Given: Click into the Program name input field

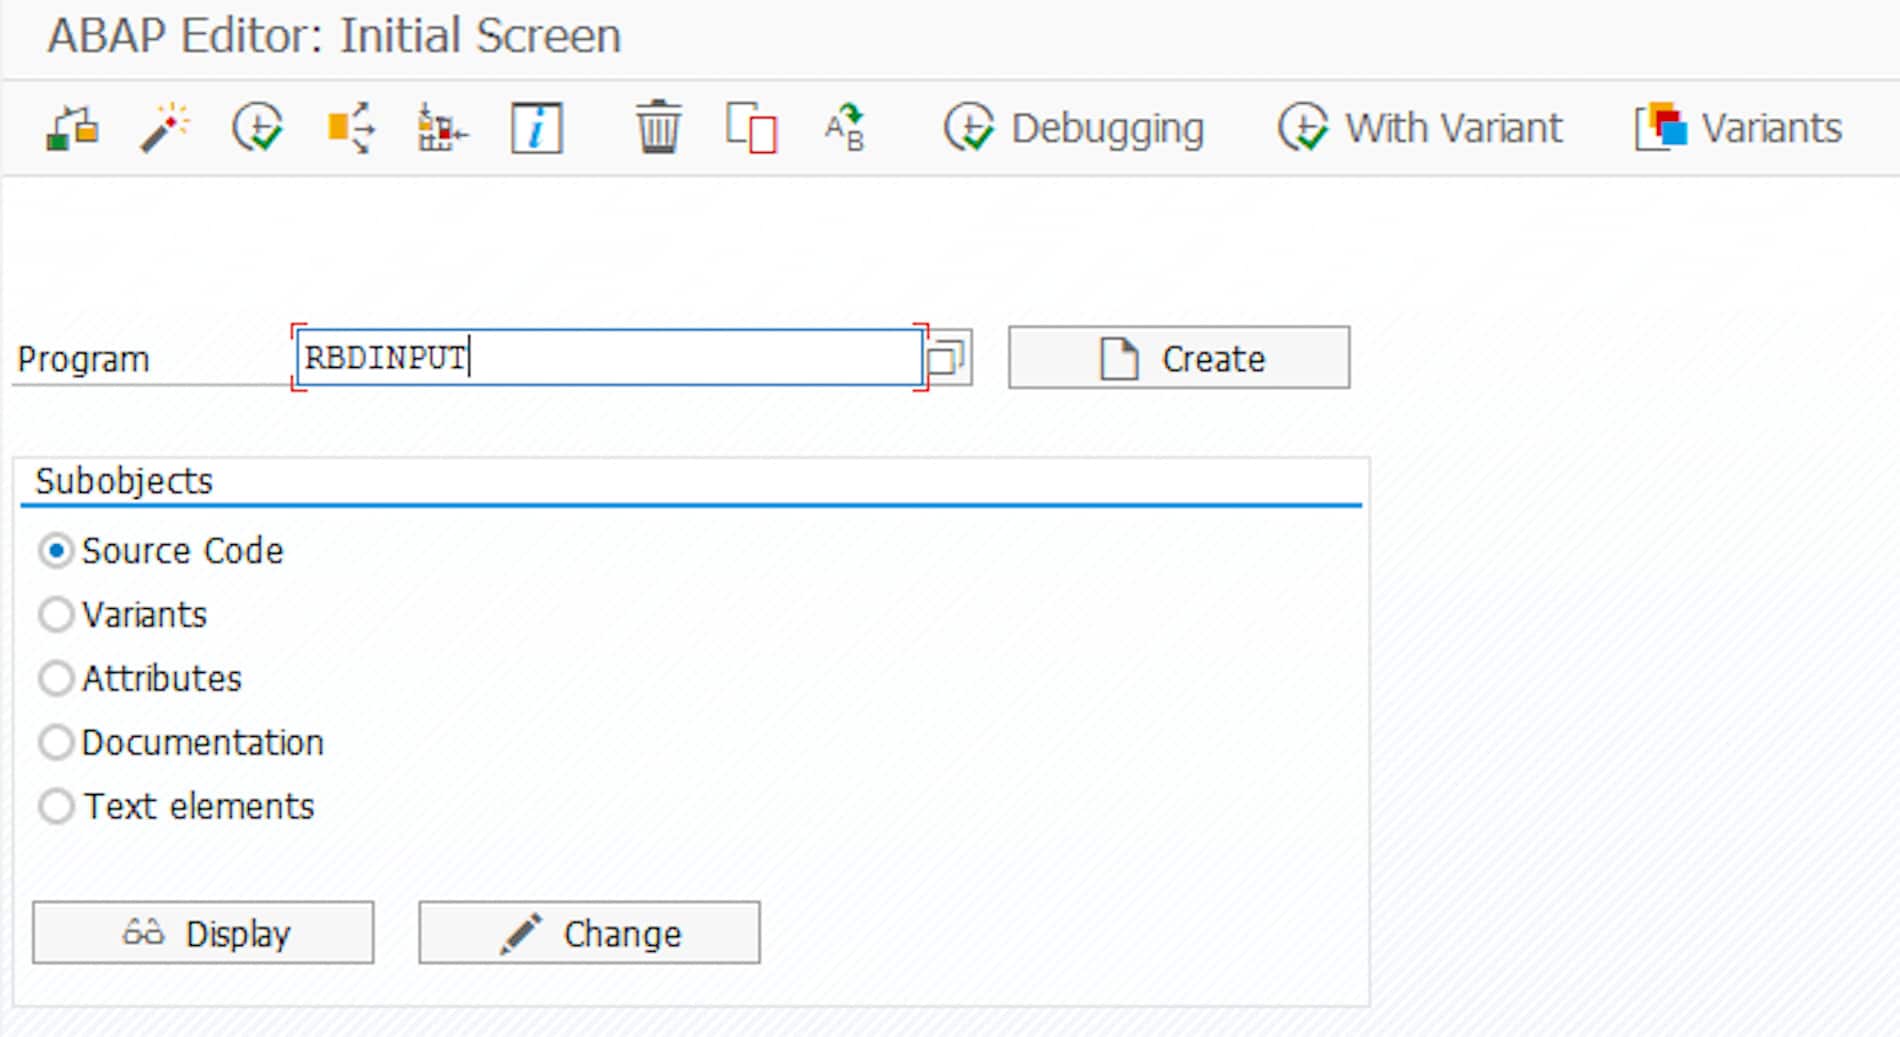Looking at the screenshot, I should point(608,358).
